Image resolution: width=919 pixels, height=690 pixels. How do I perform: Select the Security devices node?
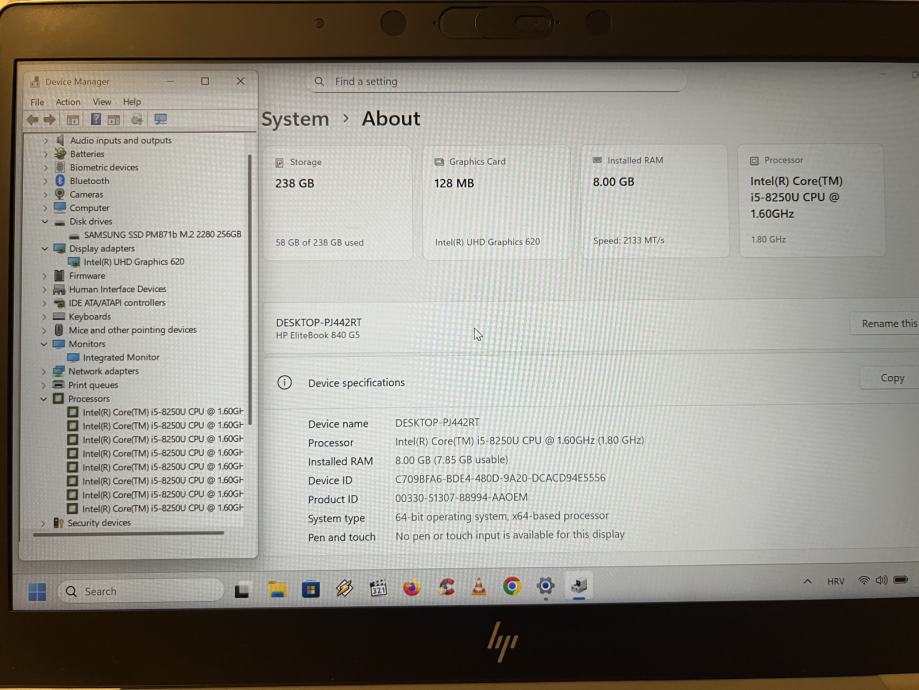coord(99,523)
